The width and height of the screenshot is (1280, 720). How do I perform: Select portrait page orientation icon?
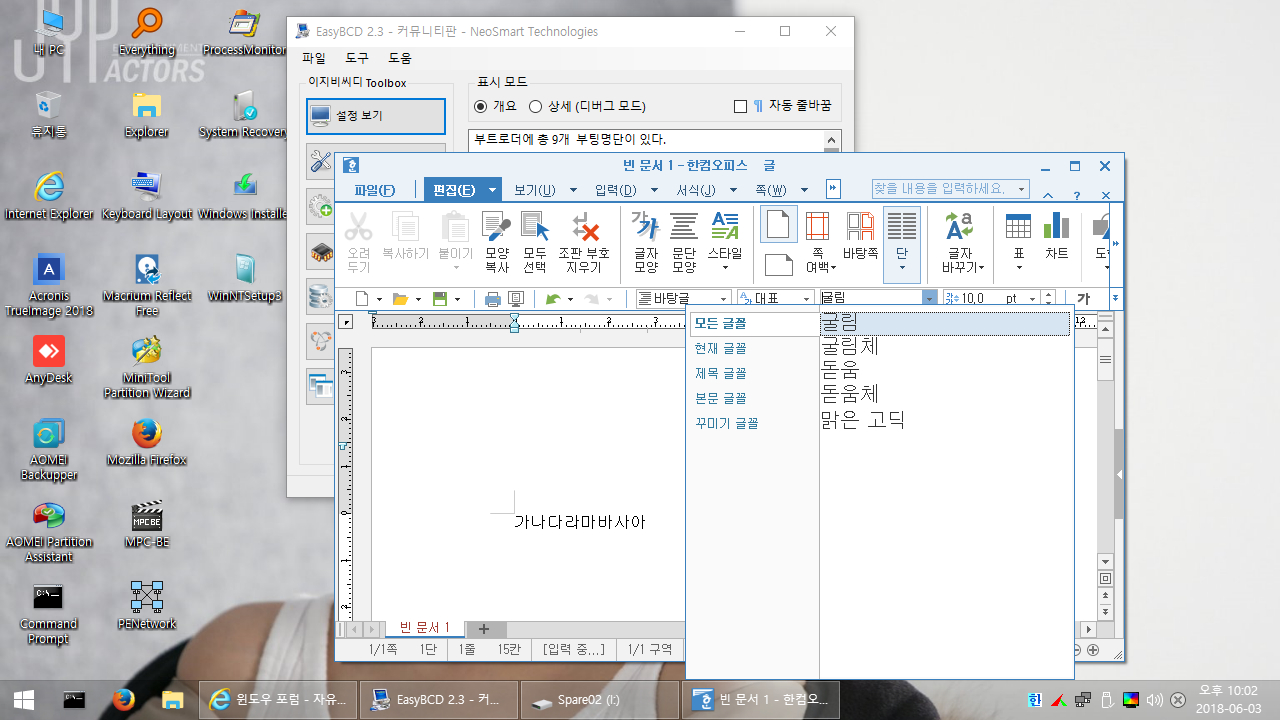778,225
